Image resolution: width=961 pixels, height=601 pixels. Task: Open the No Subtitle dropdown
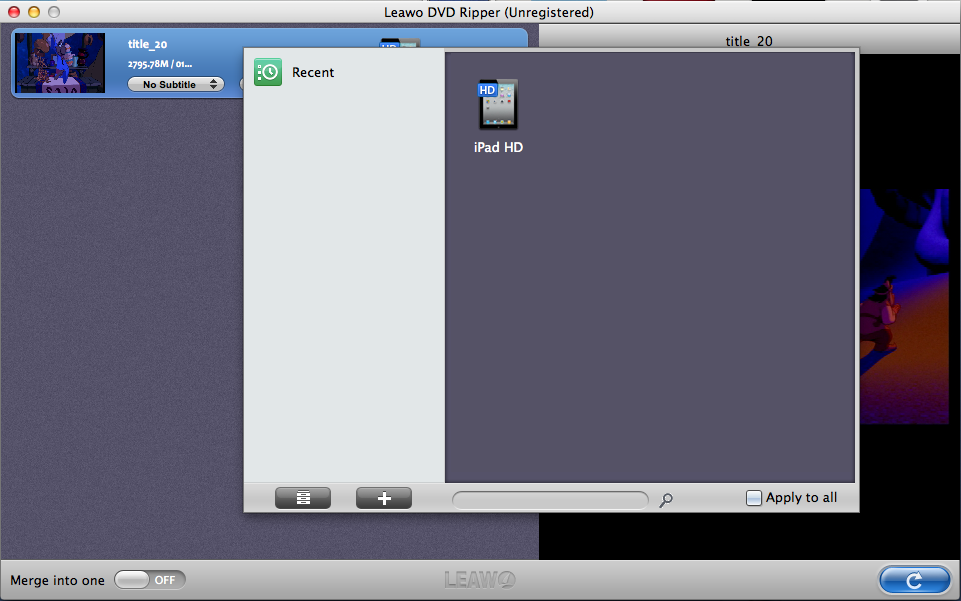[x=176, y=85]
